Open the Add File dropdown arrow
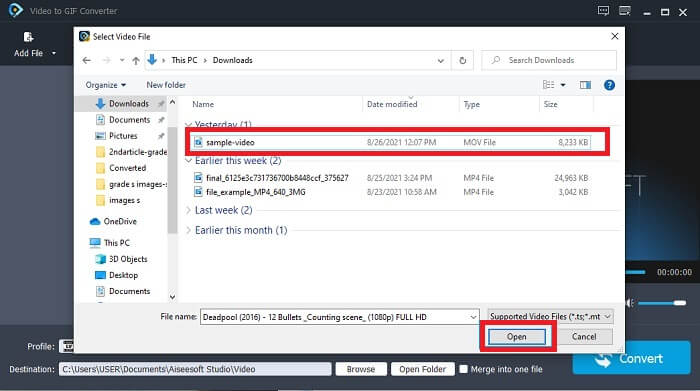The height and width of the screenshot is (391, 700). 54,53
